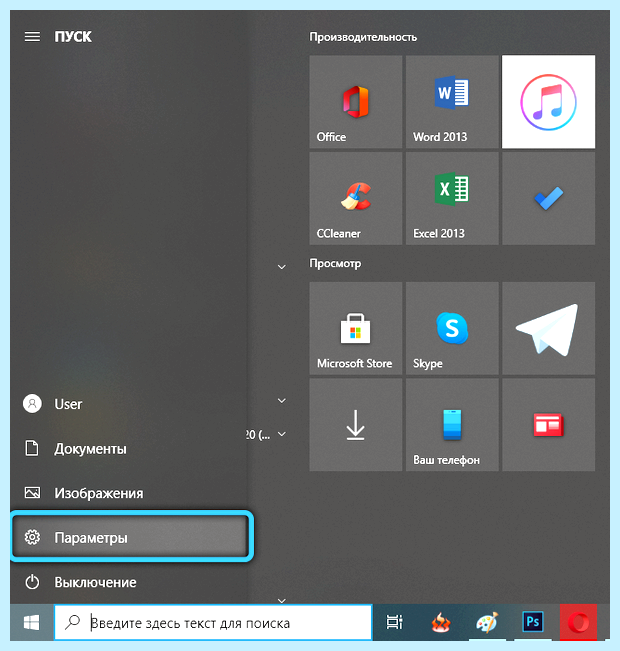The width and height of the screenshot is (620, 651).
Task: Launch Skype tile
Action: click(452, 328)
